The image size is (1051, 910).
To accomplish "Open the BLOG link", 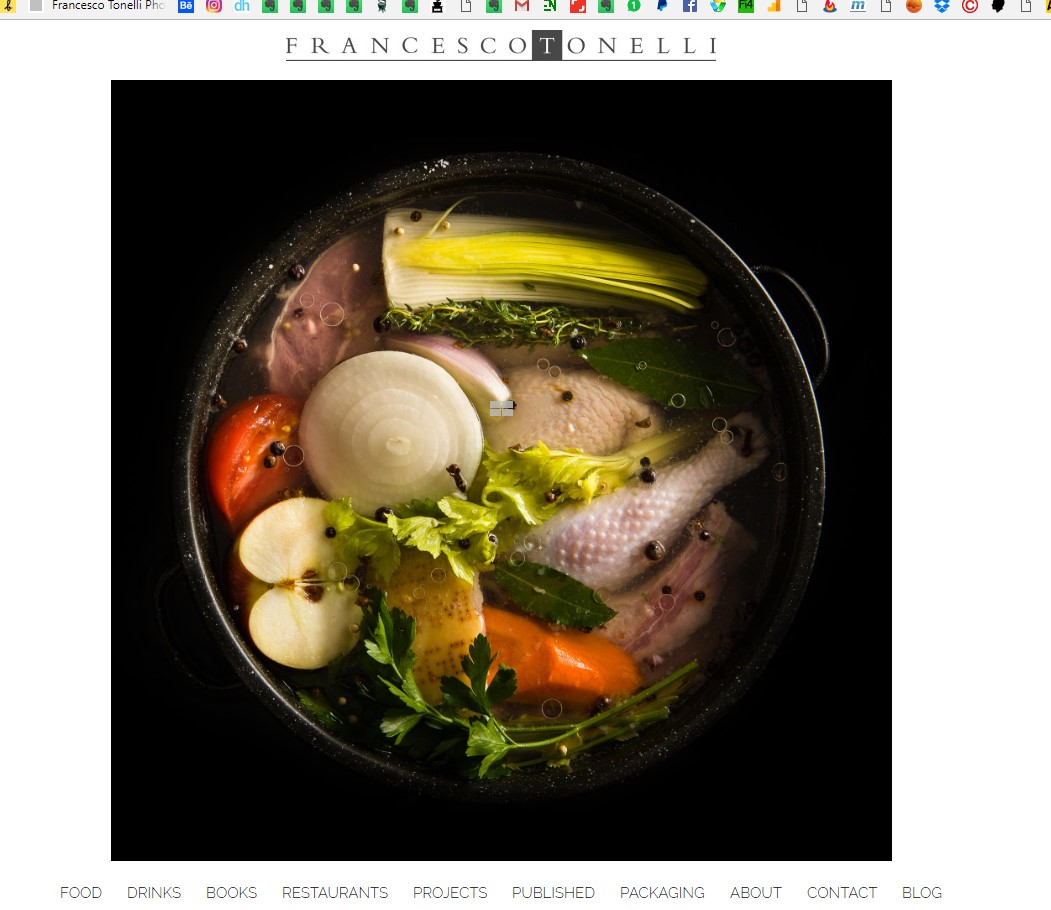I will pyautogui.click(x=922, y=893).
